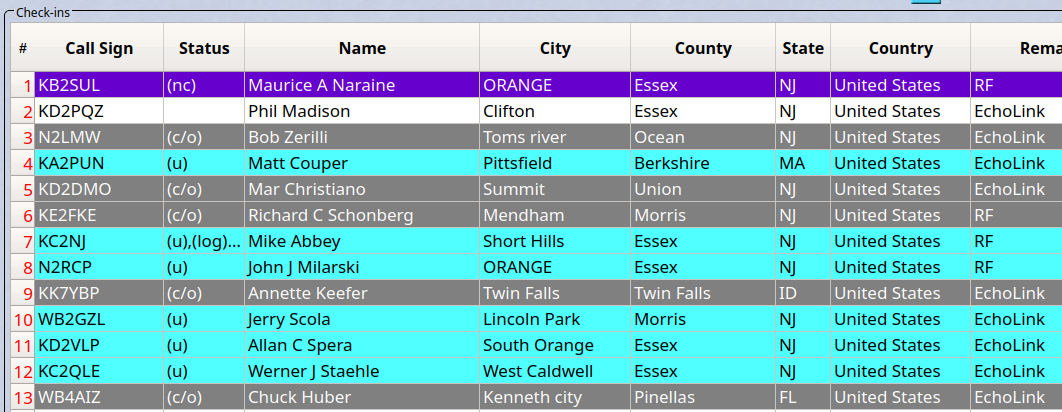Select call sign KK7YBP
Screen dimensions: 1062x412
[99, 293]
